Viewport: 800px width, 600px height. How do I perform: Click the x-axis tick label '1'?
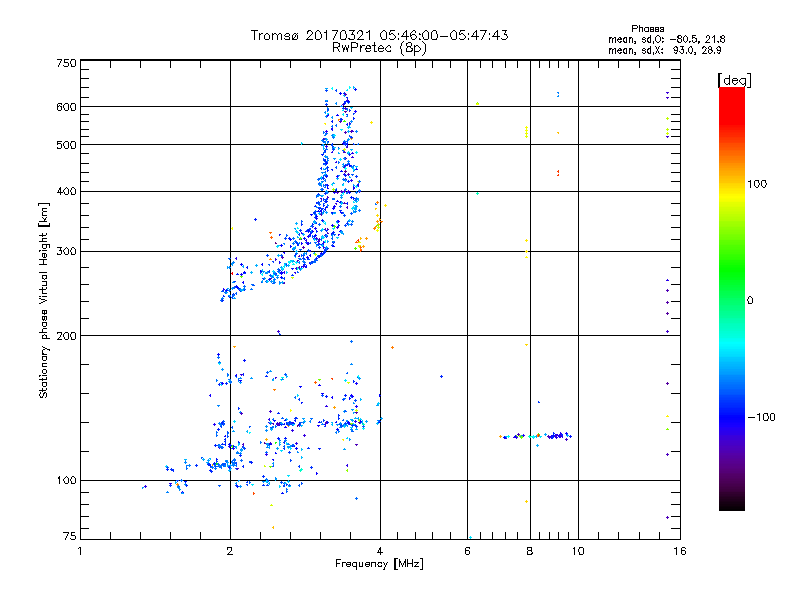coord(80,551)
